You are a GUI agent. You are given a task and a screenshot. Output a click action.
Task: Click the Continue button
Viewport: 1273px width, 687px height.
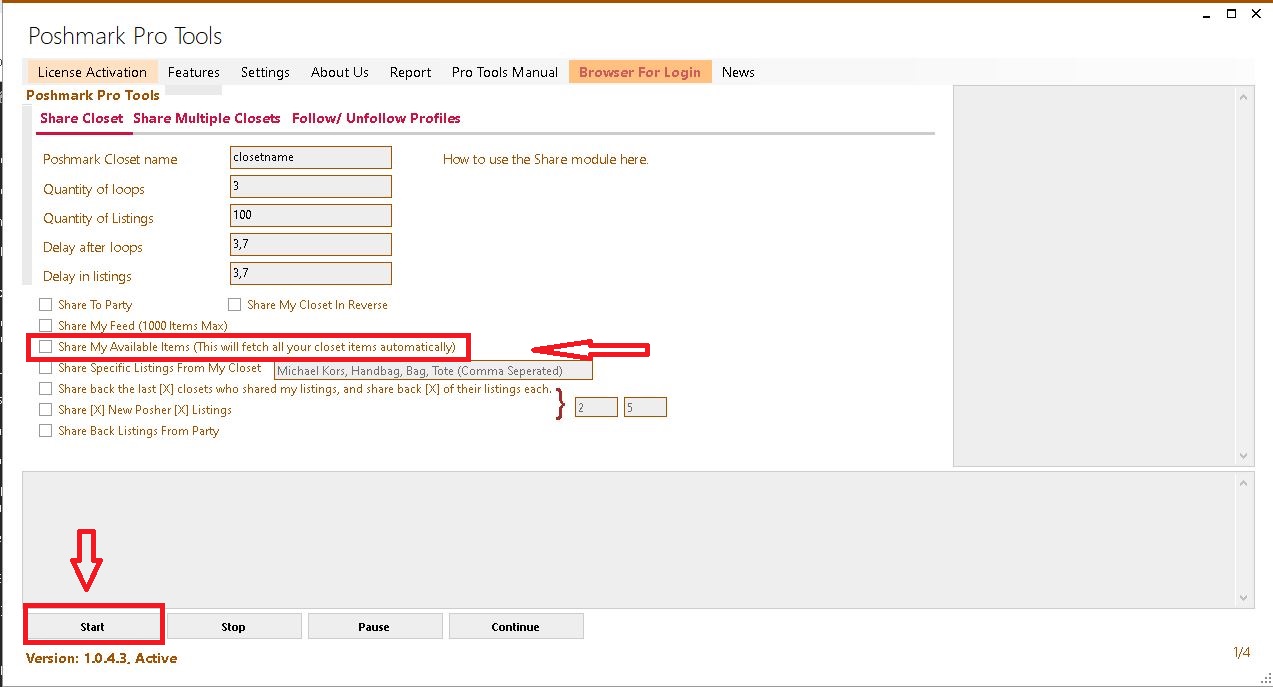(515, 627)
